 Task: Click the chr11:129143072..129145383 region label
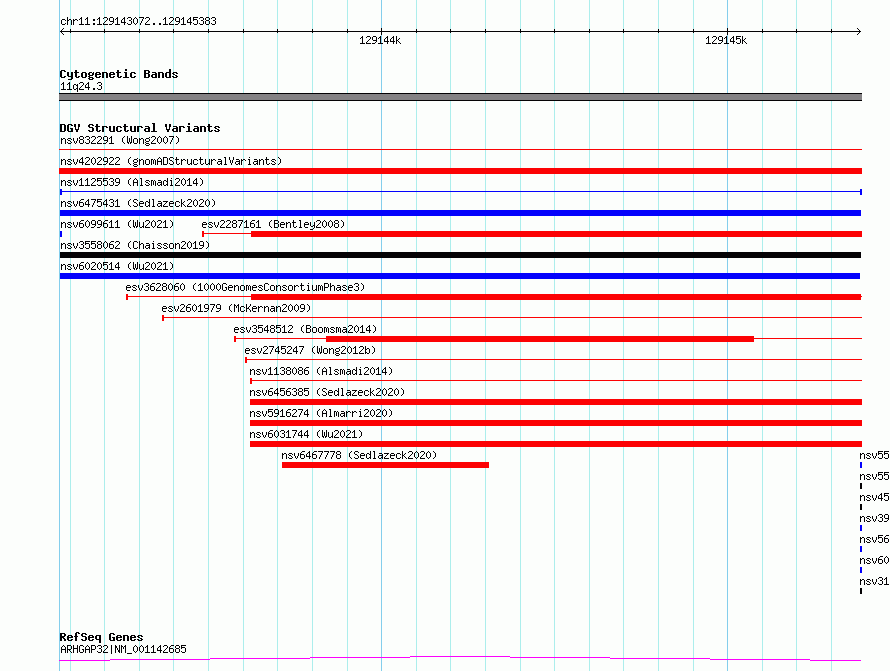tap(138, 21)
